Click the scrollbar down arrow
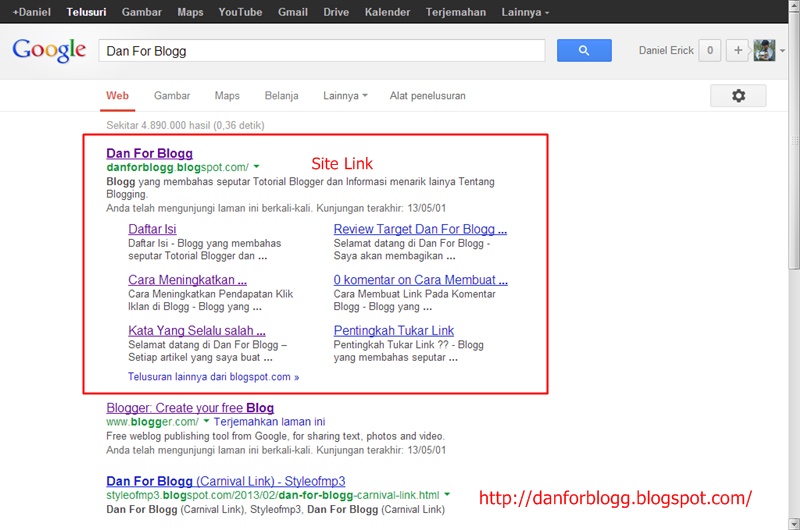Viewport: 800px width, 530px height. (794, 524)
